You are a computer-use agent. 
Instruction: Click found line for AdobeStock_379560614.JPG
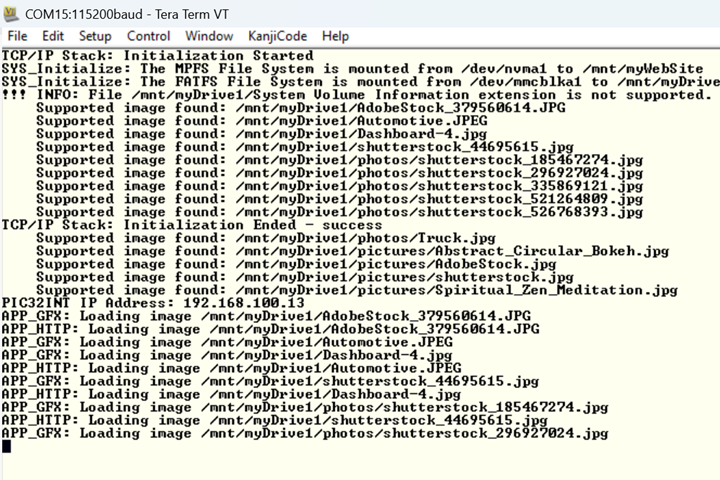(x=301, y=107)
